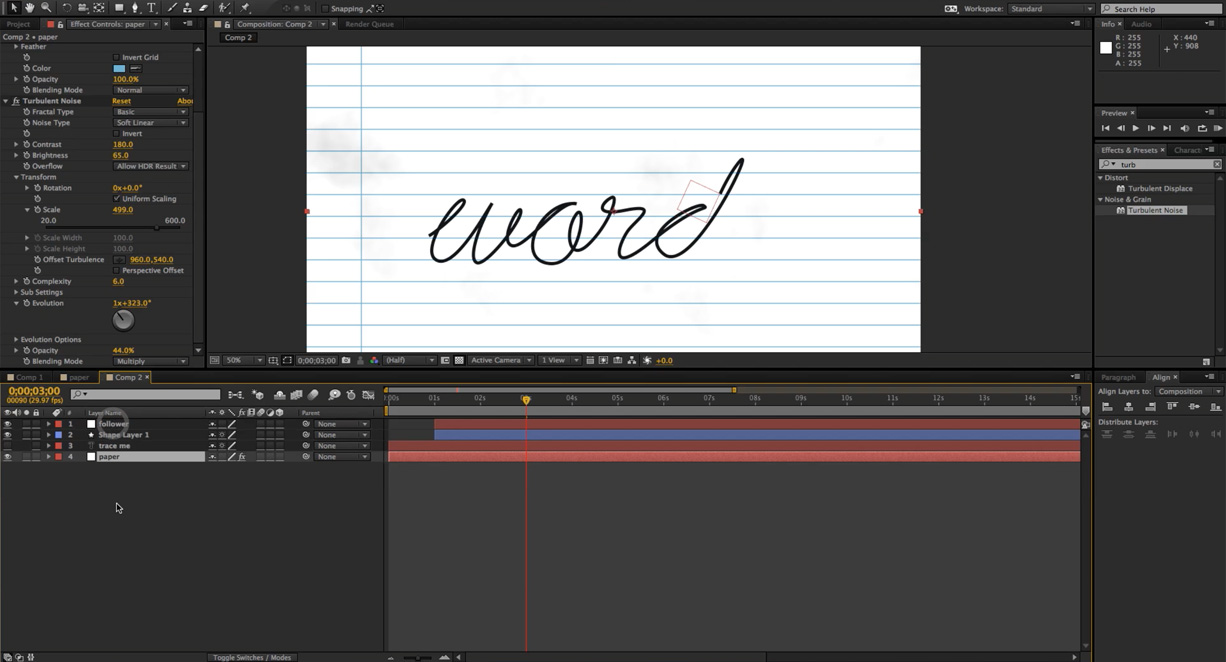Select the Clone Stamp tool
Image resolution: width=1226 pixels, height=662 pixels.
(187, 8)
